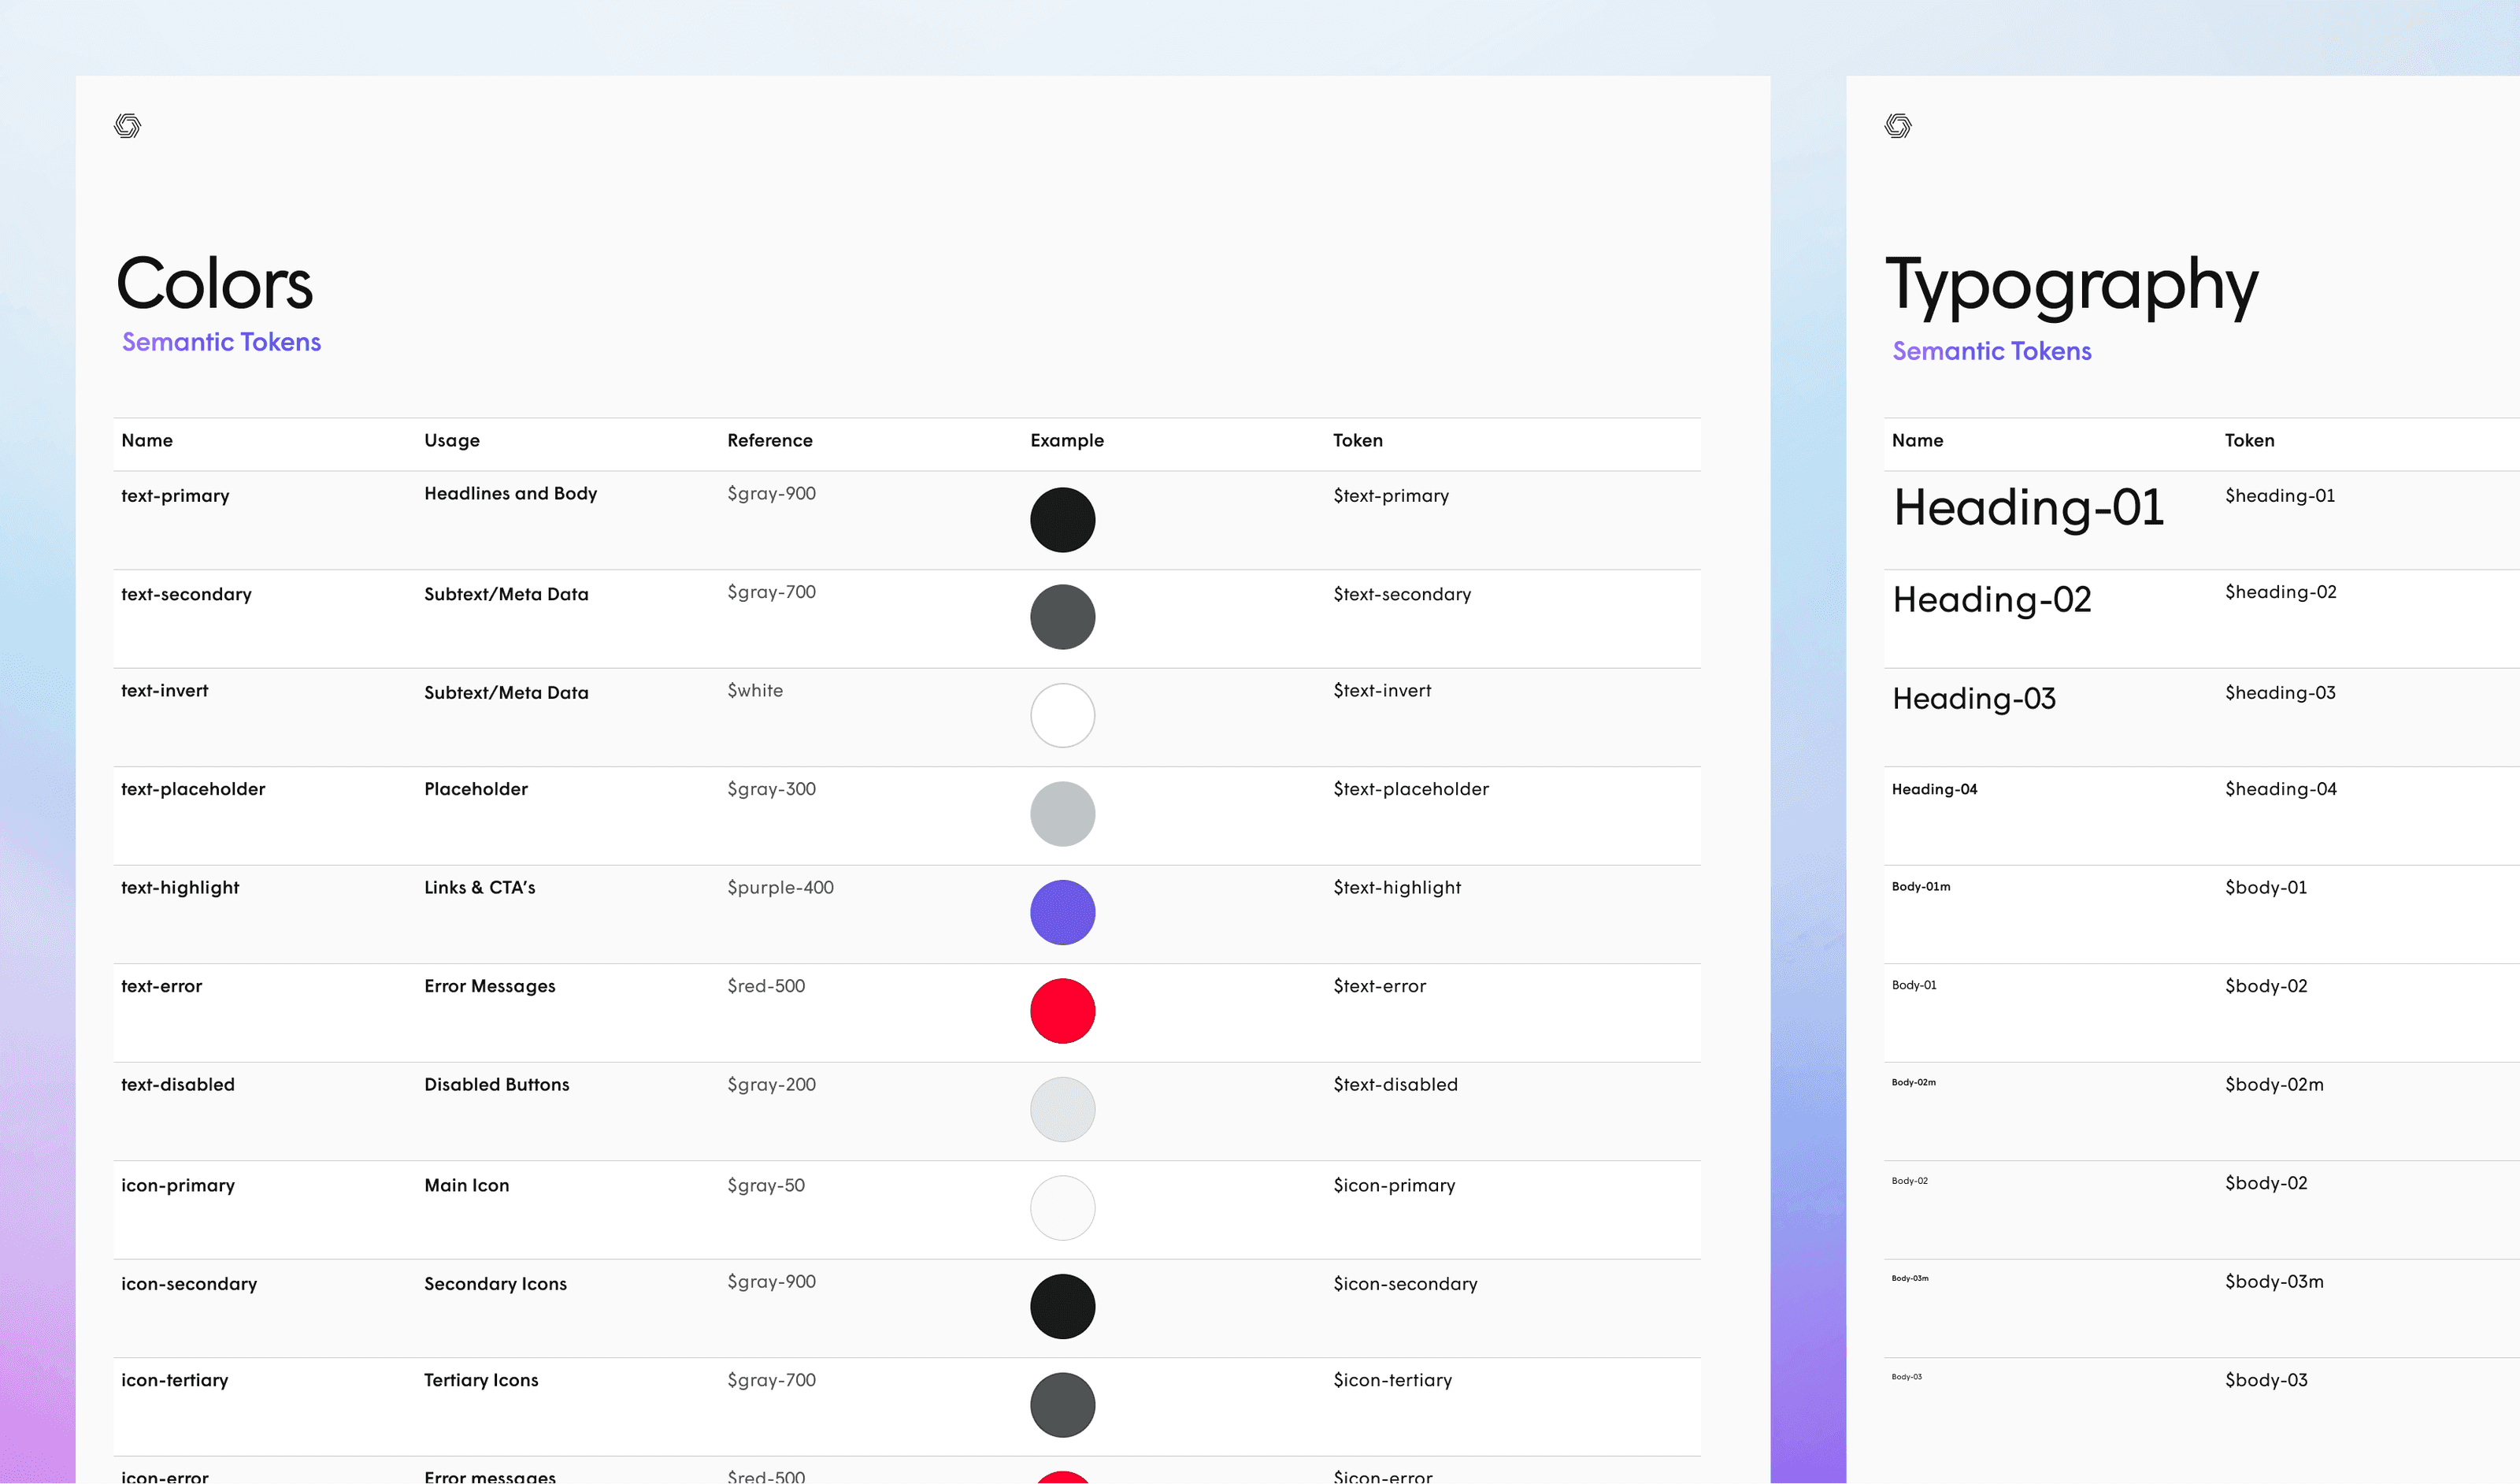The height and width of the screenshot is (1484, 2520).
Task: Click the $purple-400 reference value
Action: click(780, 888)
